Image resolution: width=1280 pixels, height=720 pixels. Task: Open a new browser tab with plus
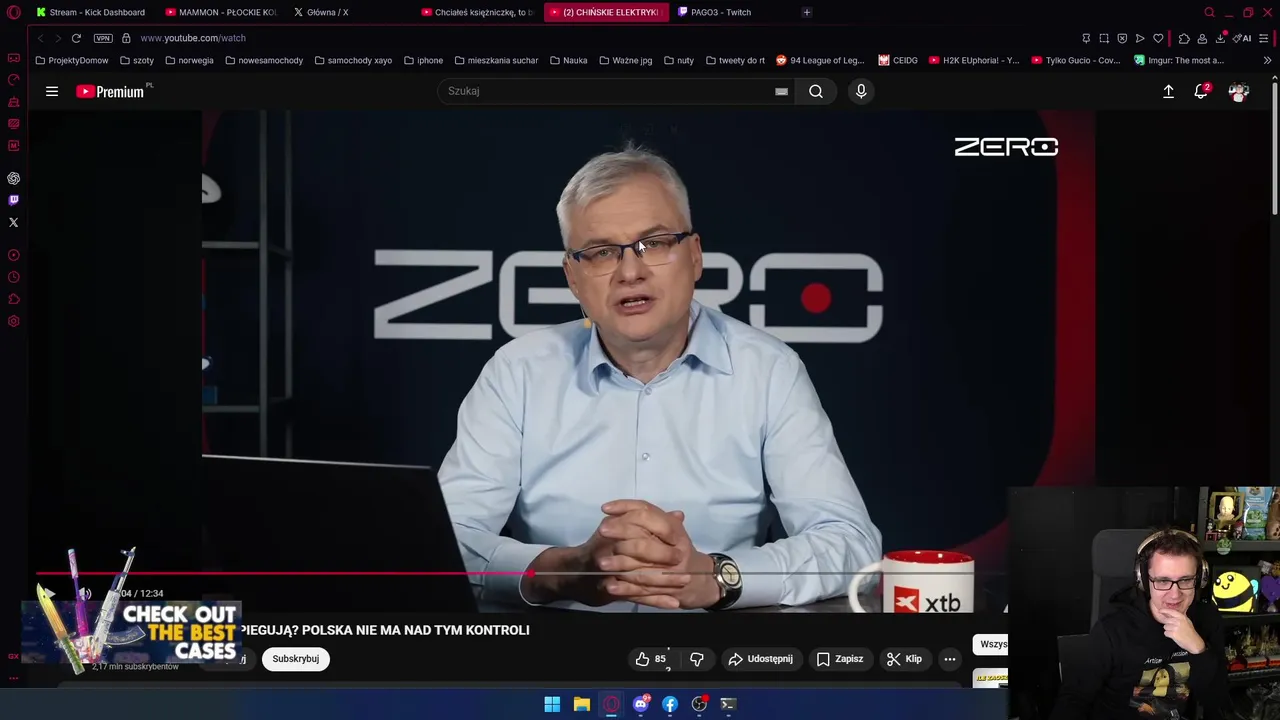pos(807,12)
